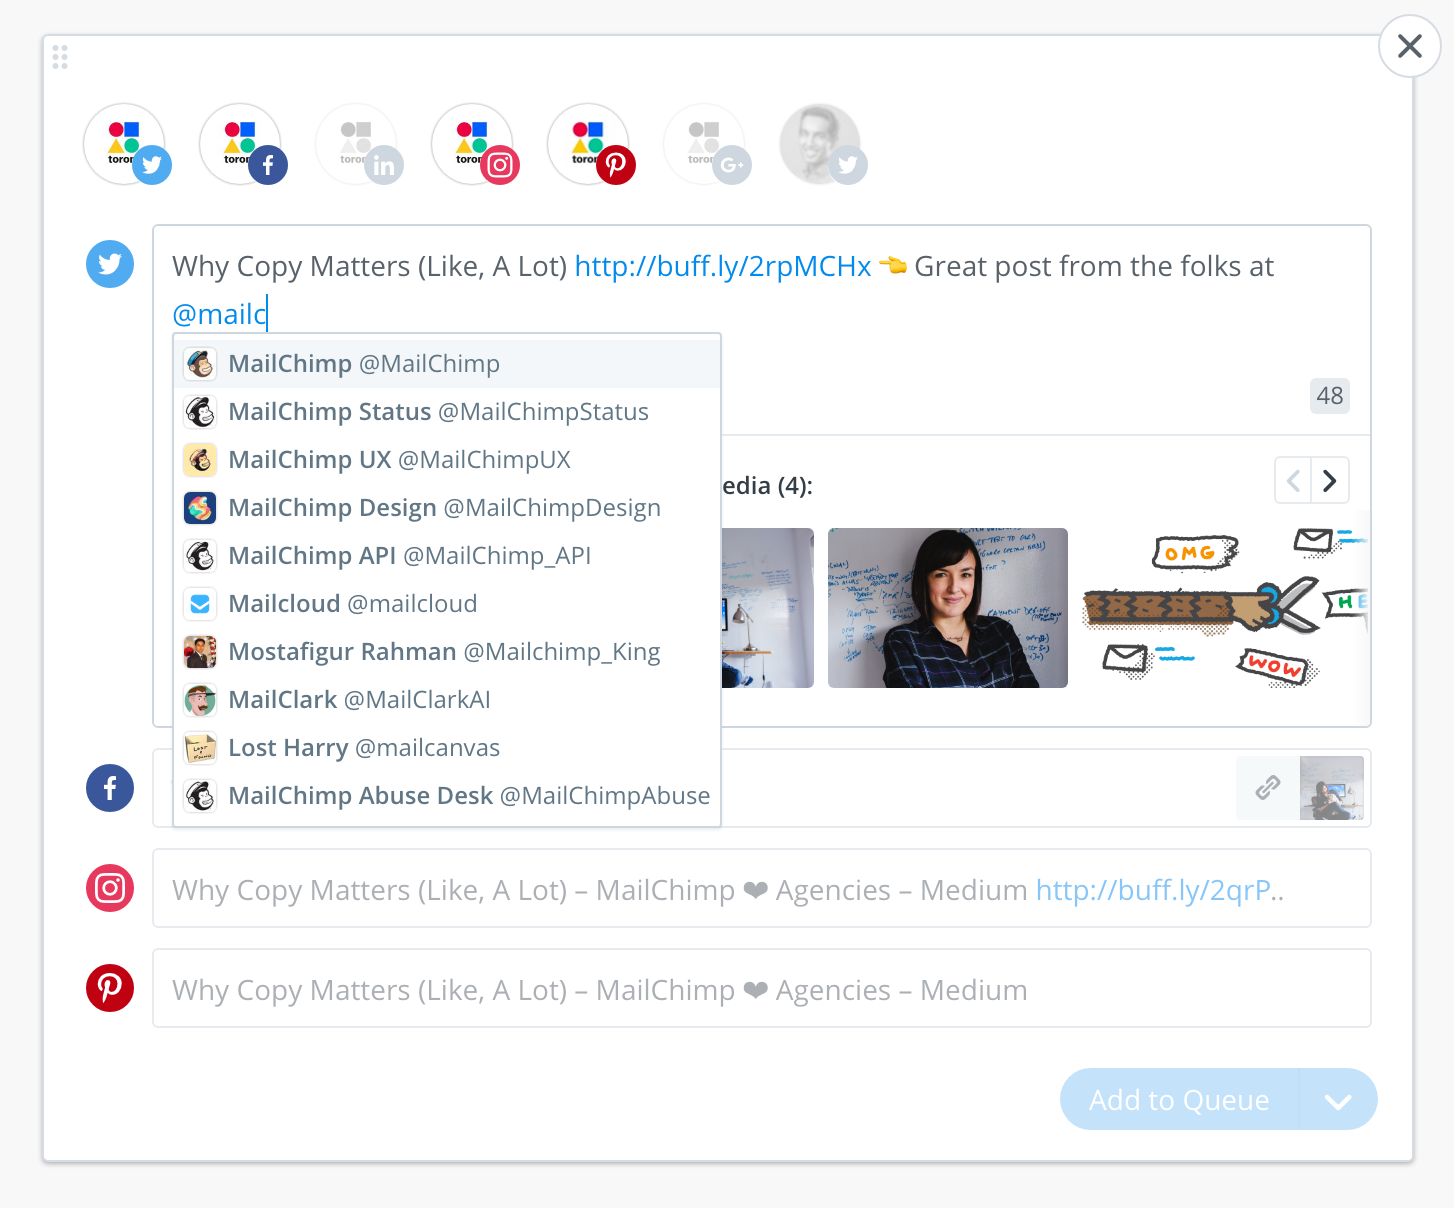This screenshot has width=1454, height=1208.
Task: Toggle the toronto Twitter profile avatar
Action: [x=125, y=144]
